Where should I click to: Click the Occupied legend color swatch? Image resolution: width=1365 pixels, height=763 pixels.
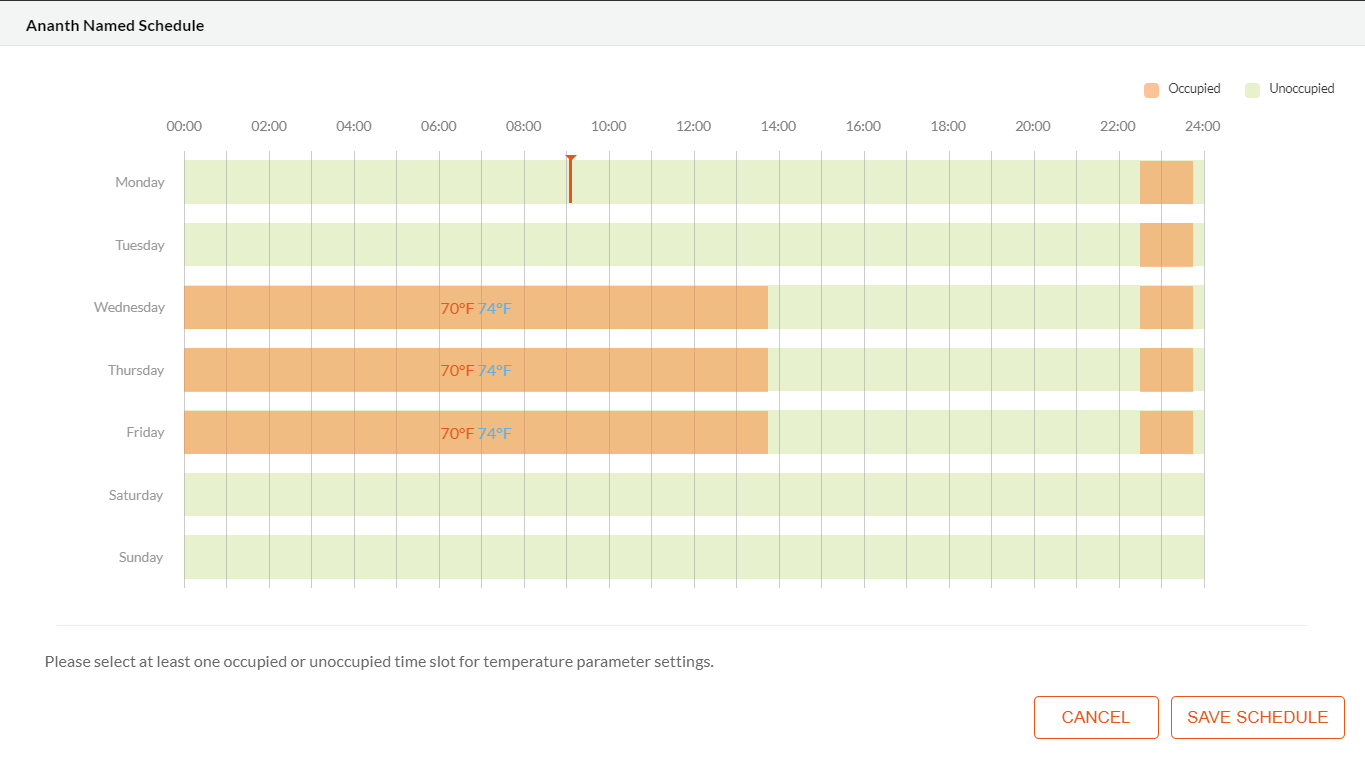[1150, 89]
